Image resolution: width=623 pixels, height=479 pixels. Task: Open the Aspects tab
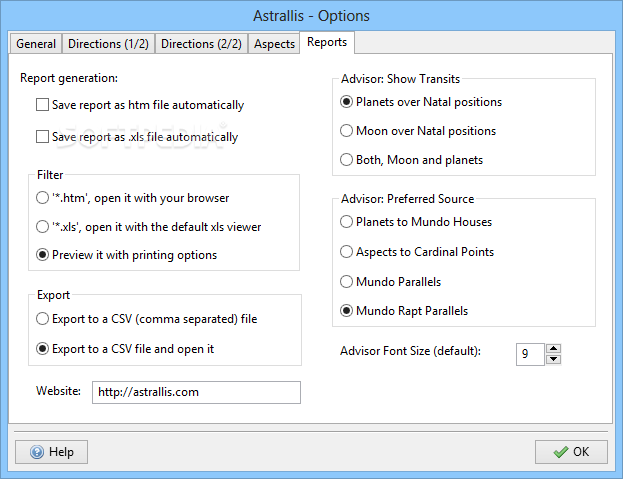coord(274,44)
